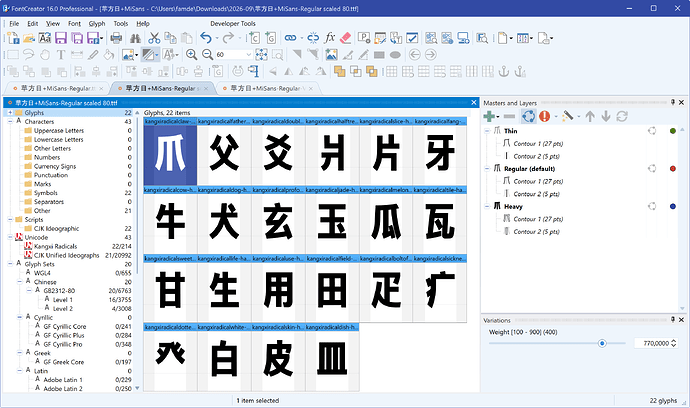Click the link chain icon
Screen dimensions: 690x408
[x=290, y=38]
